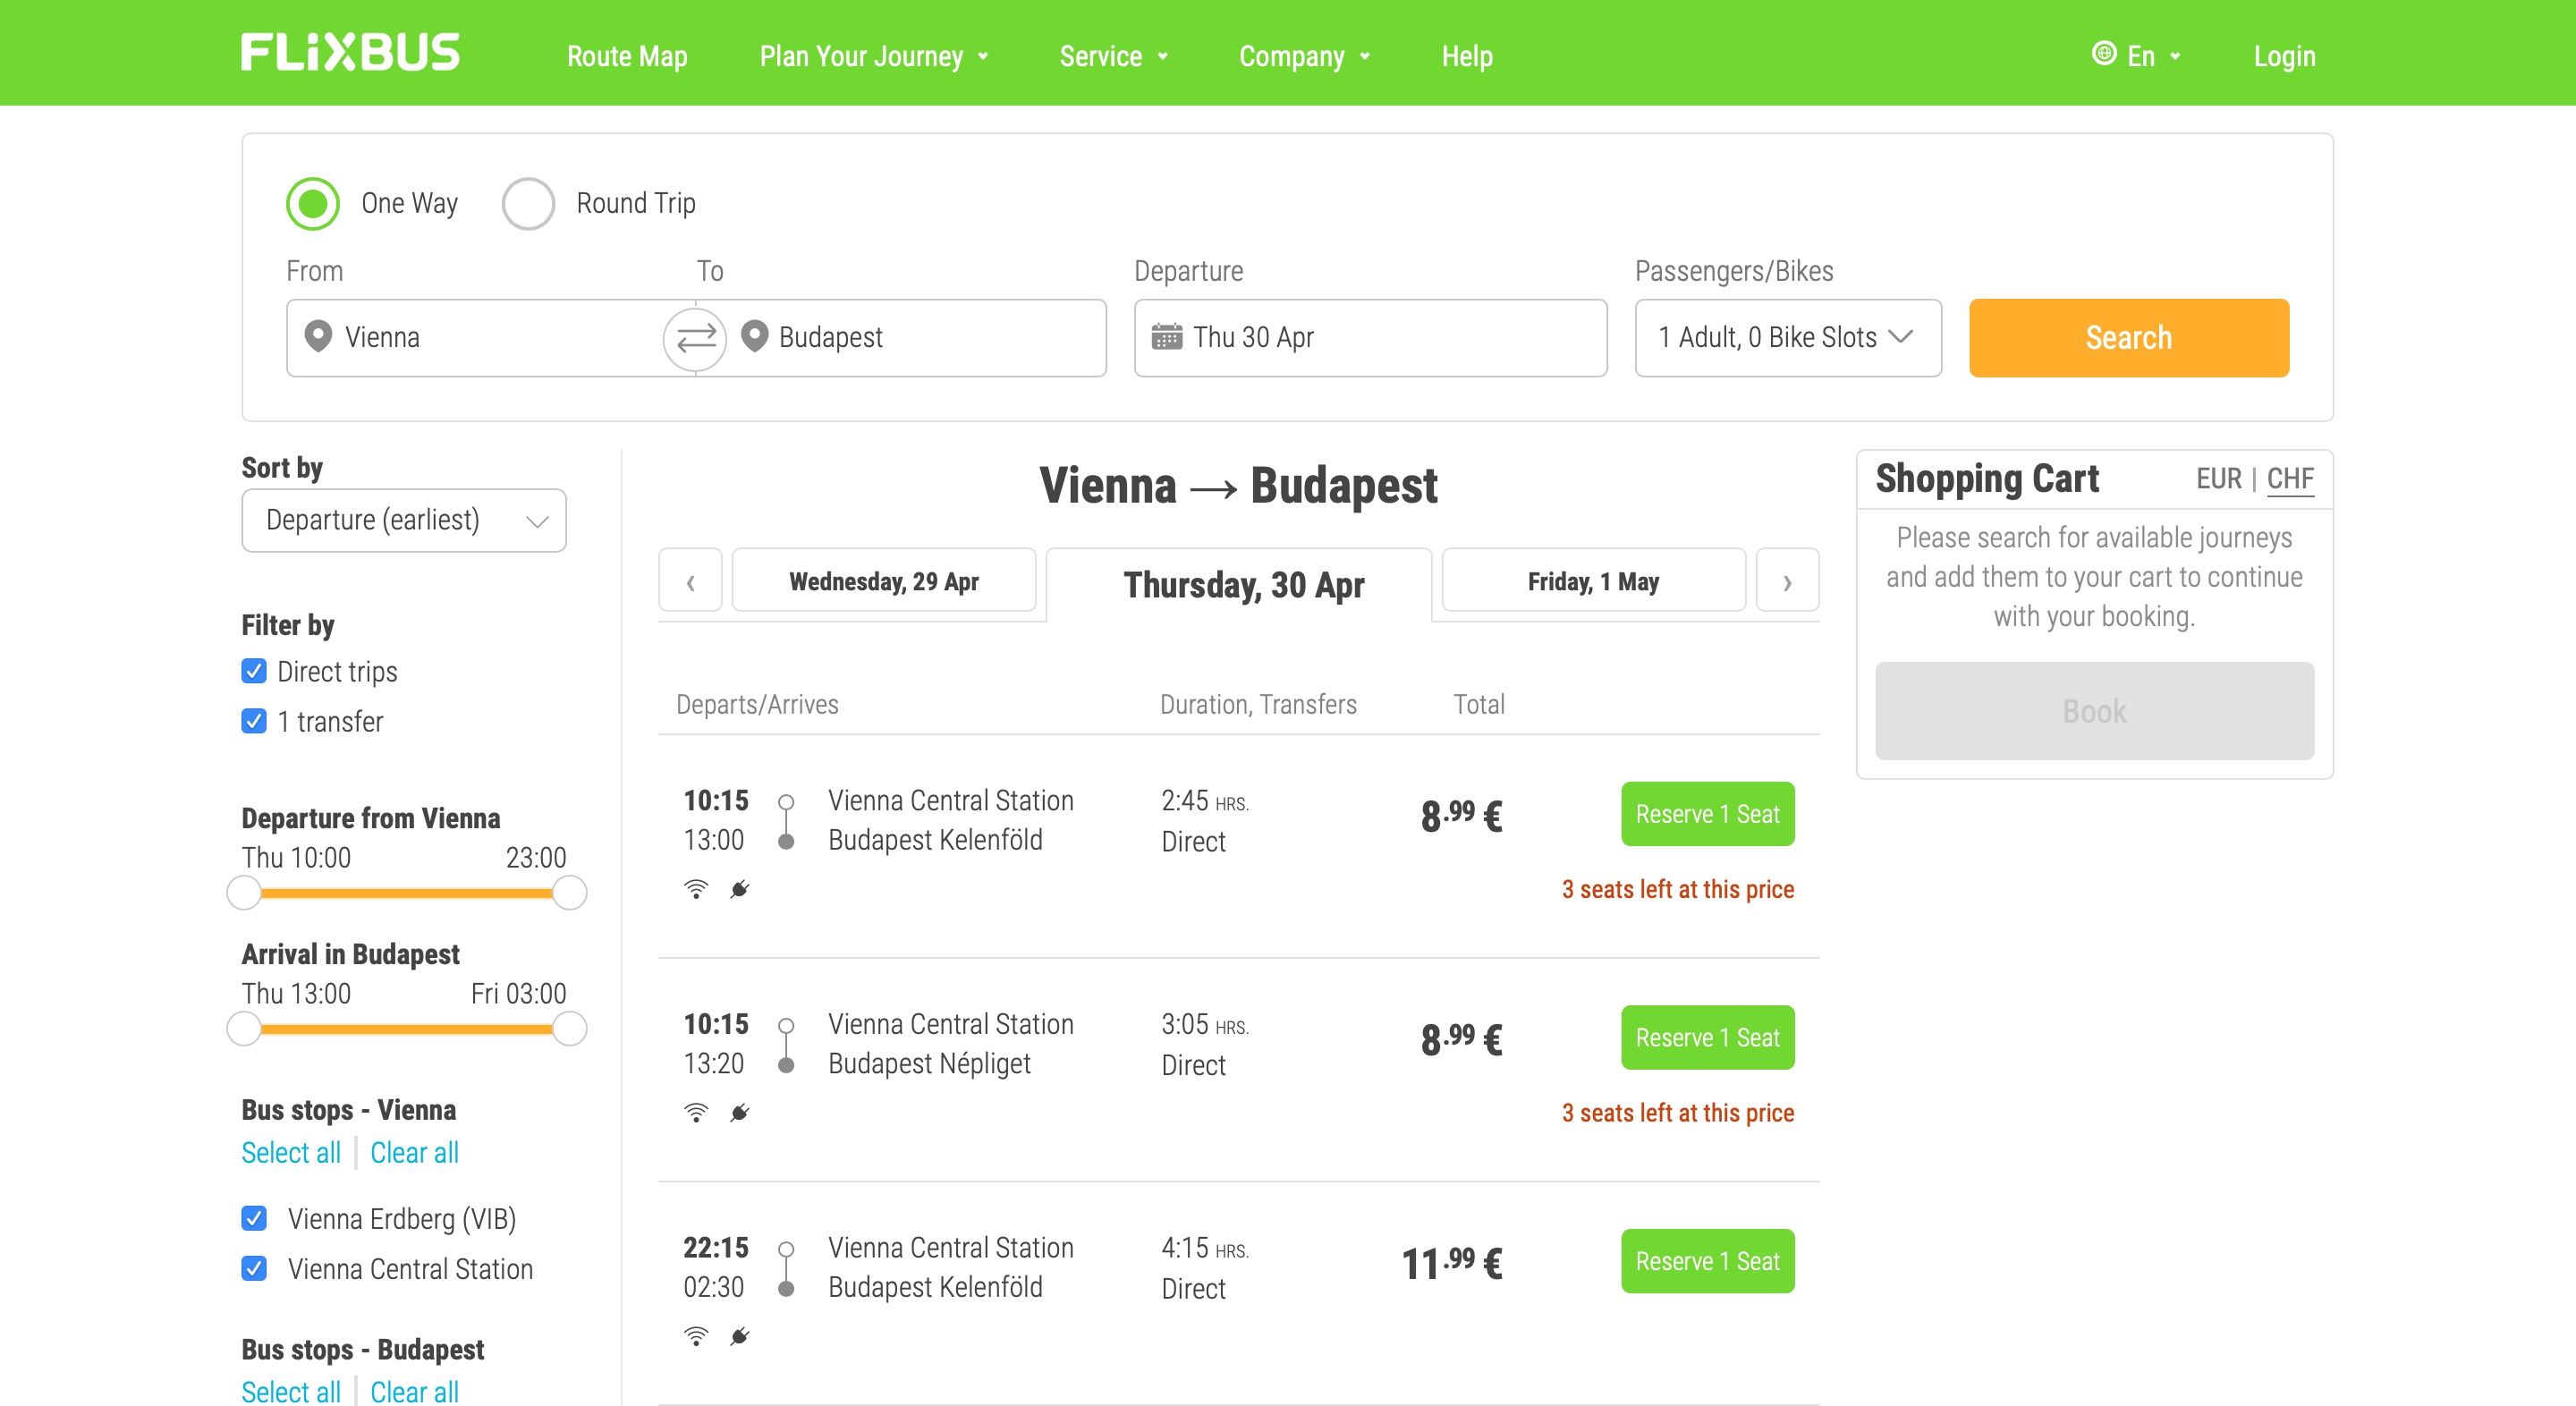The height and width of the screenshot is (1406, 2576).
Task: Click route stop marker on 10:15–13:20 trip
Action: 787,1045
